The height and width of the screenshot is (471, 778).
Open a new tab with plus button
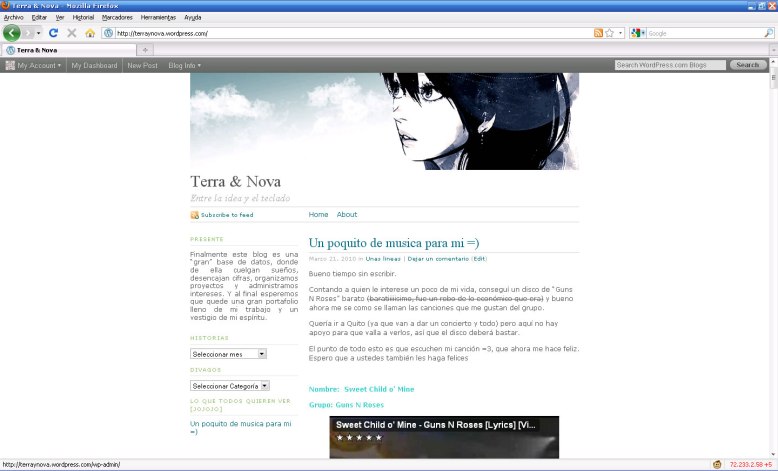pyautogui.click(x=145, y=50)
